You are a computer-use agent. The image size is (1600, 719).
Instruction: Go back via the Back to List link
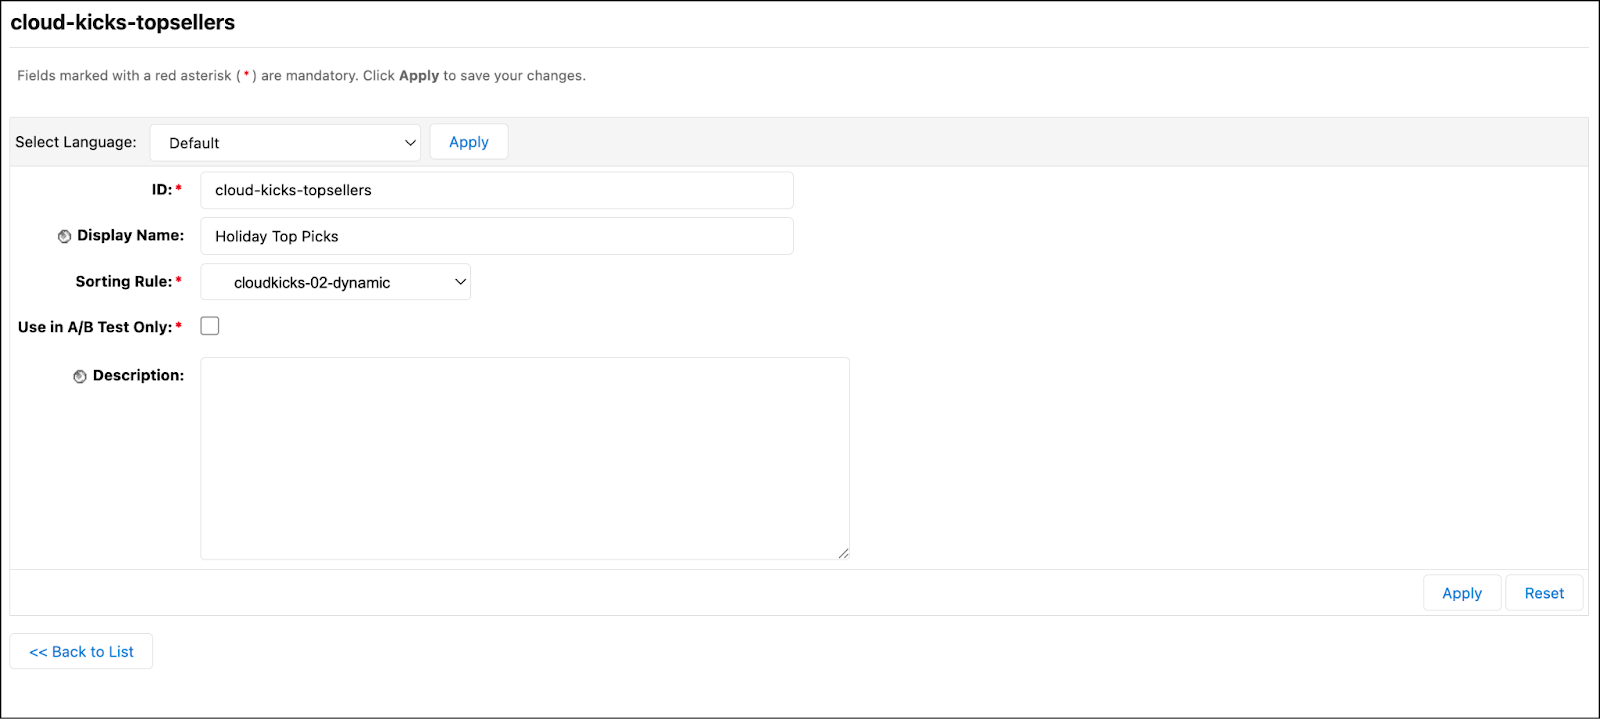81,651
